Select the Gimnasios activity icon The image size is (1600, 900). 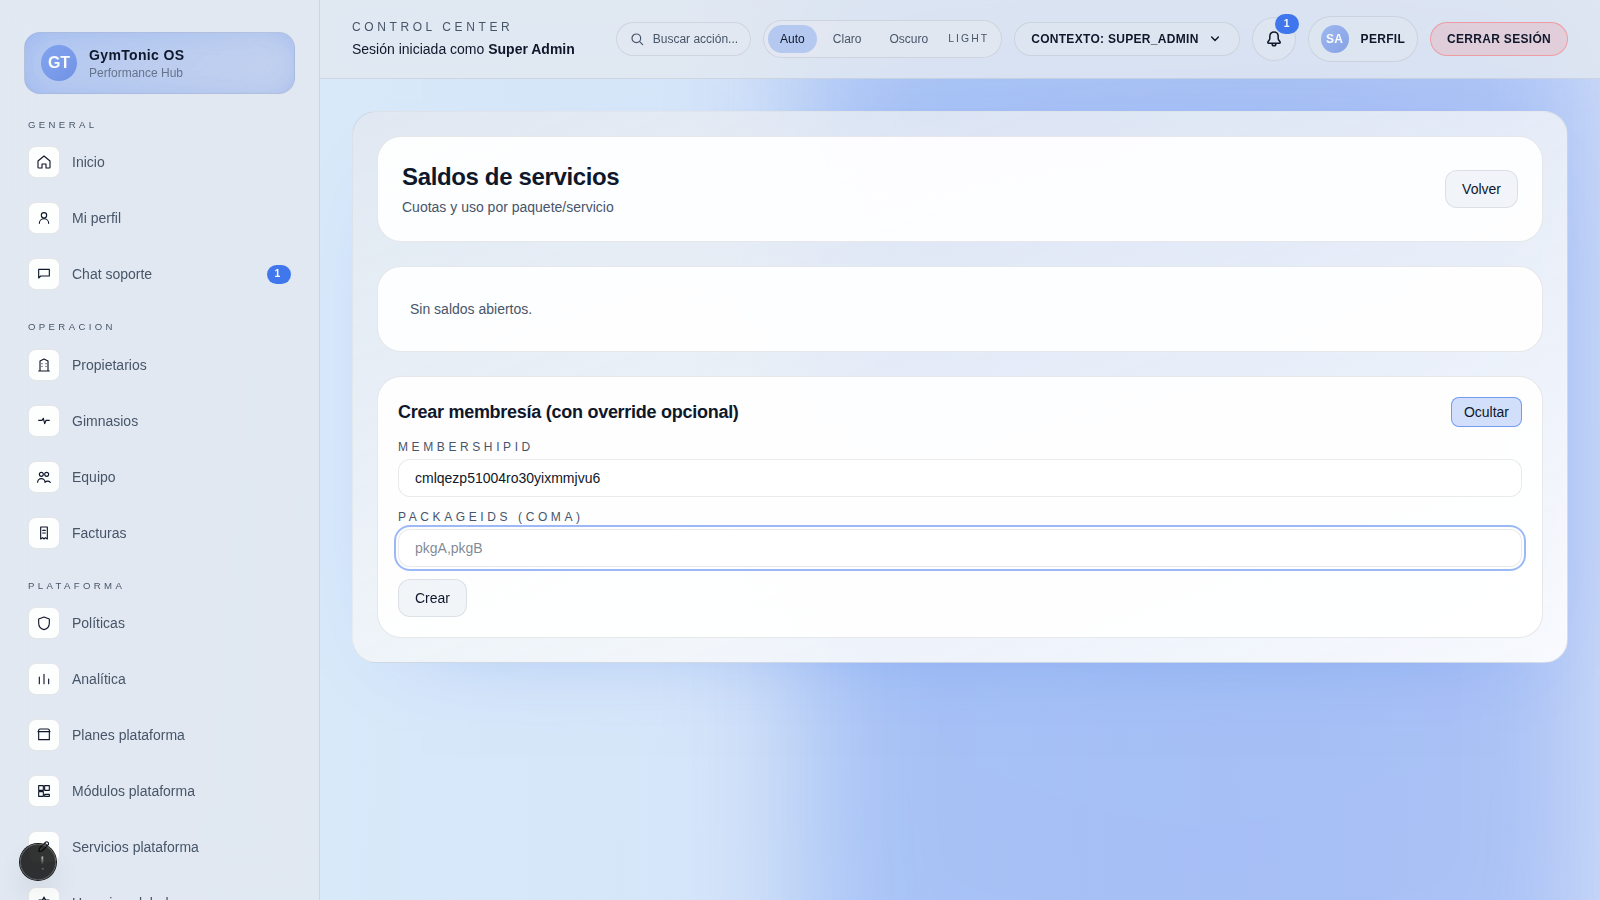44,421
